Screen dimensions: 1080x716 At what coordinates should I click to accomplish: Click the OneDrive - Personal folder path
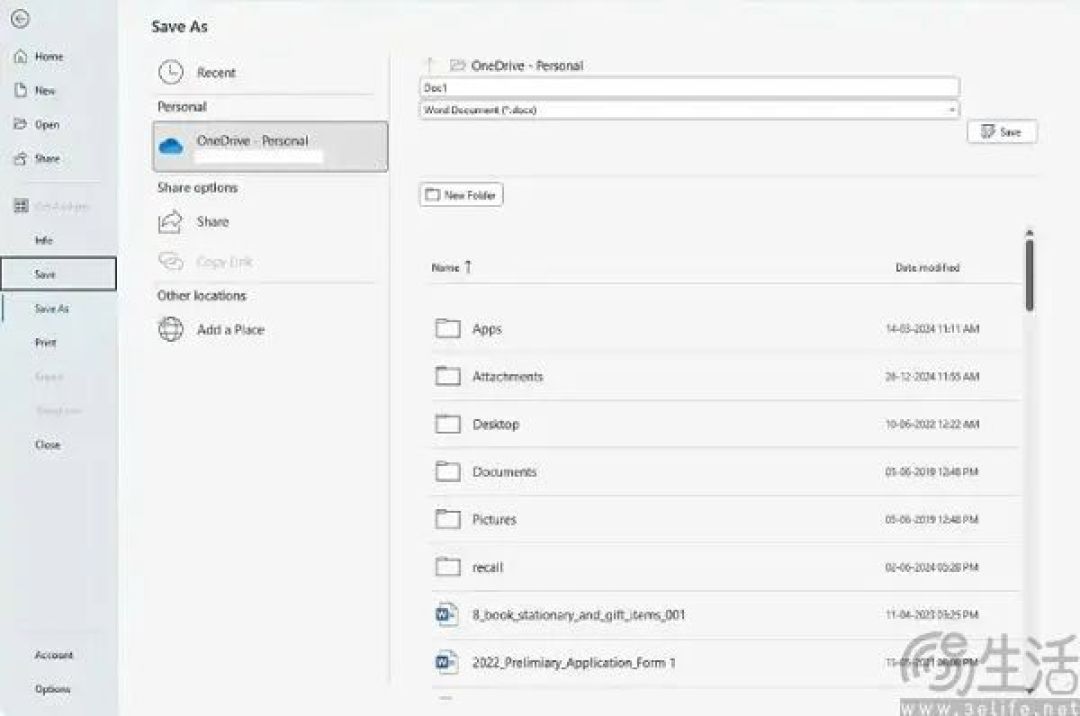click(x=527, y=65)
